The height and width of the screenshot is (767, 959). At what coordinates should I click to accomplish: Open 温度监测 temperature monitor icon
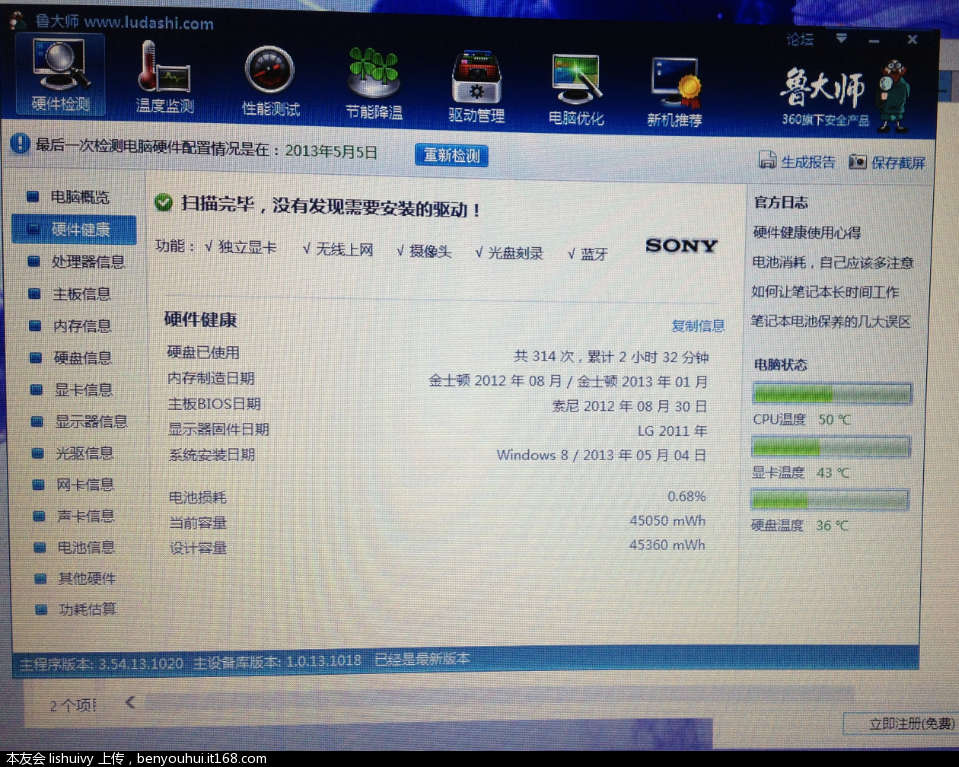(x=164, y=78)
